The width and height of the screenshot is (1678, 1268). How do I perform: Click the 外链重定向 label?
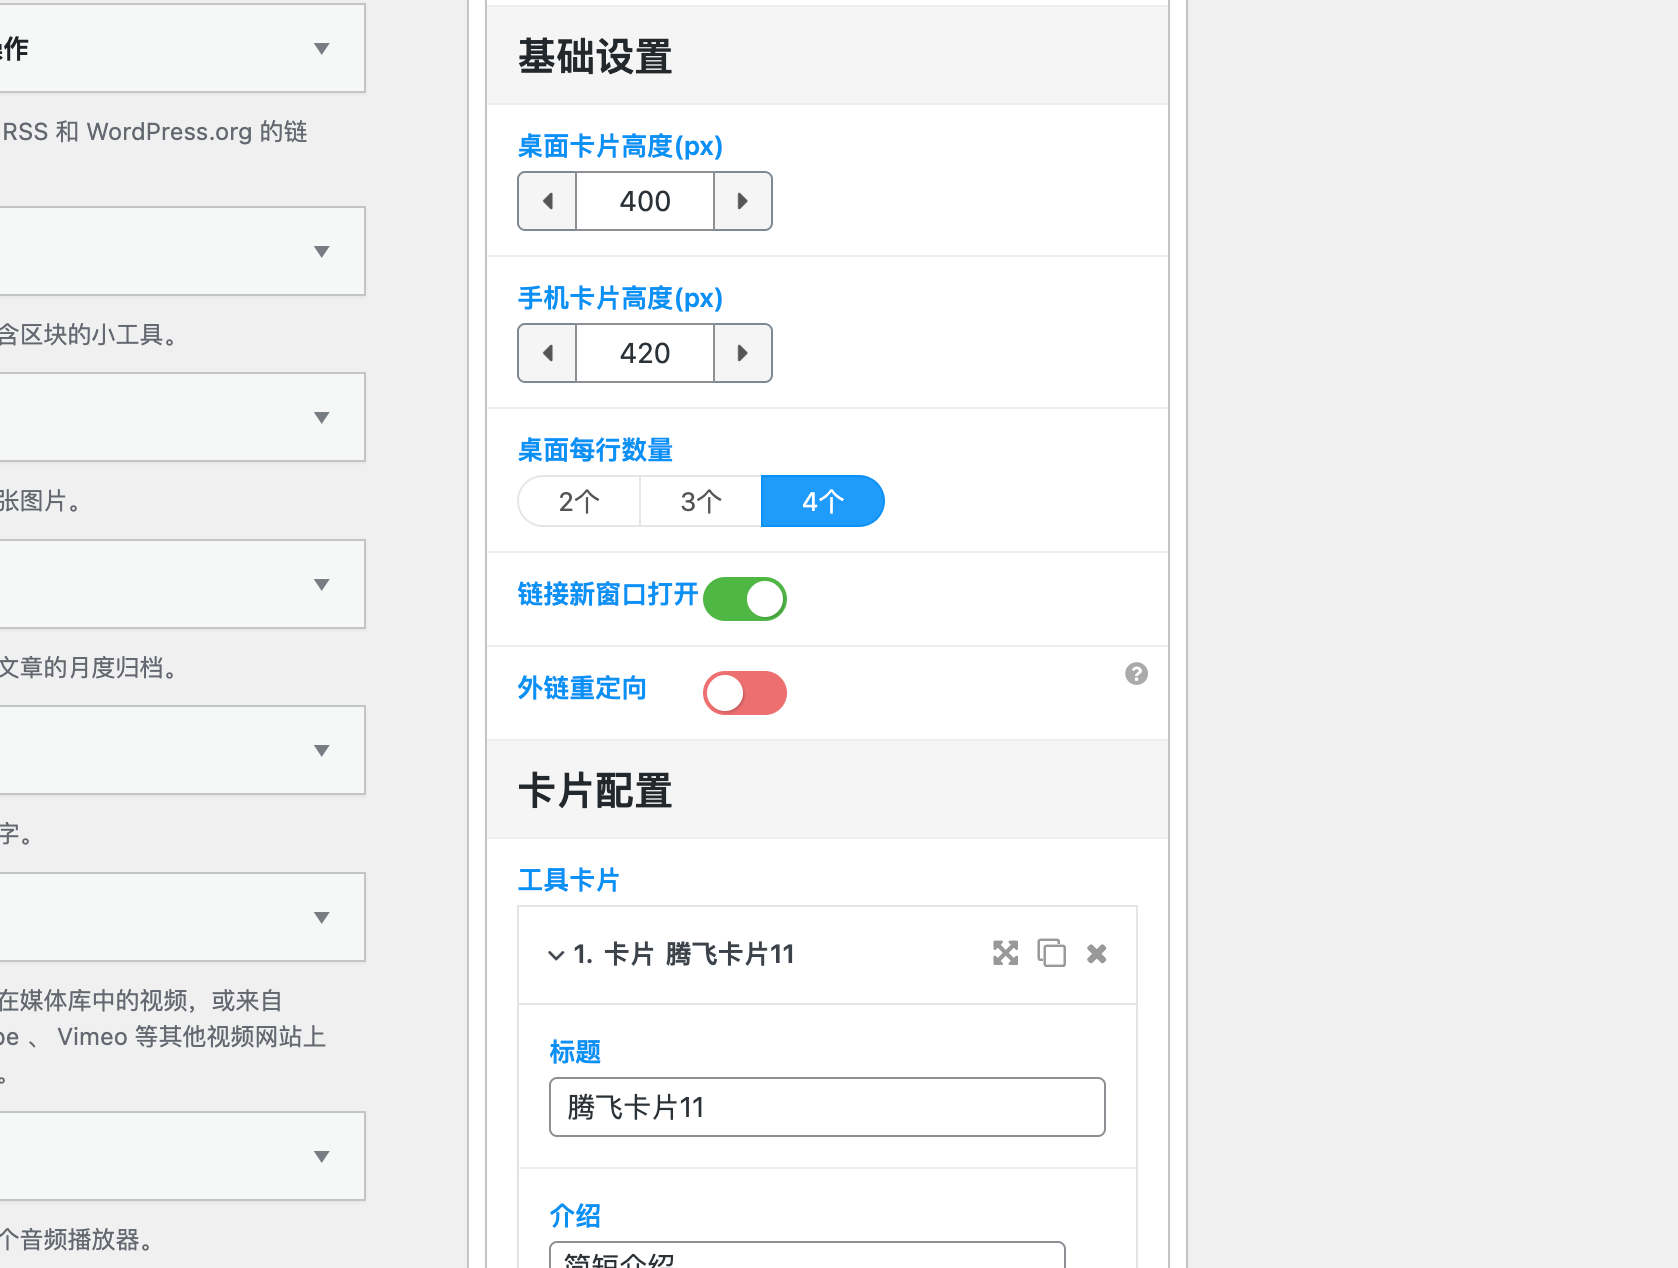tap(582, 688)
